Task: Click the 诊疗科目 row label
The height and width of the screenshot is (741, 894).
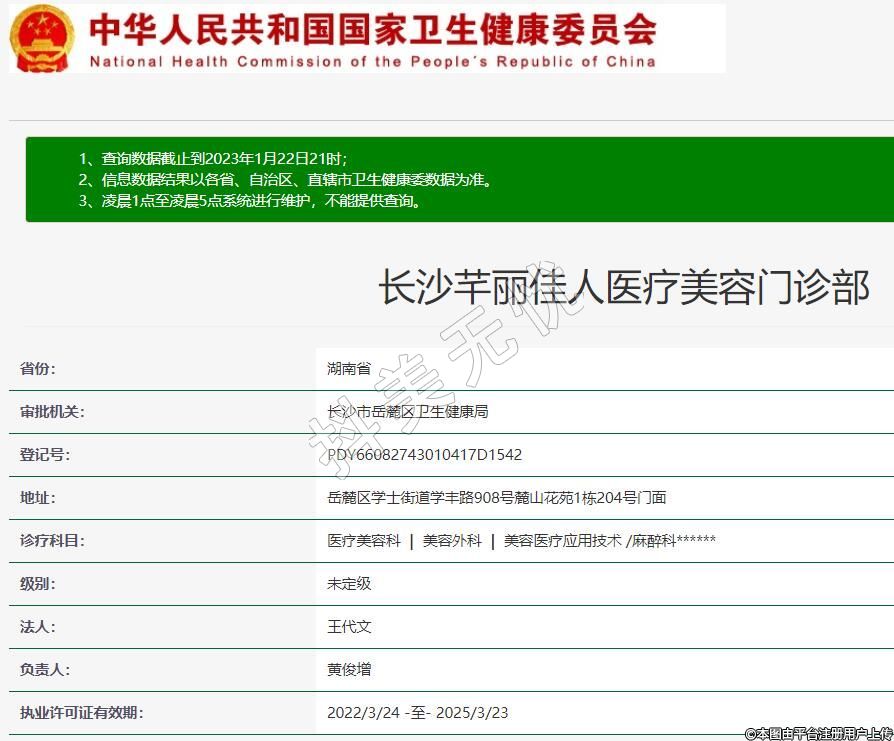Action: (x=52, y=540)
